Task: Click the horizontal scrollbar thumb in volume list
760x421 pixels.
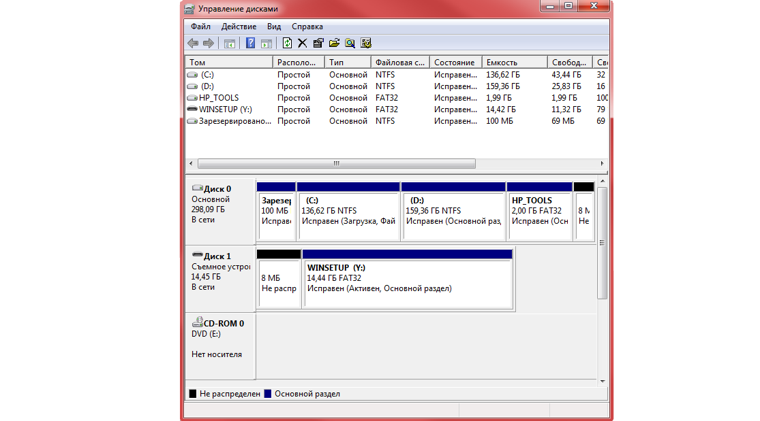Action: pyautogui.click(x=336, y=164)
